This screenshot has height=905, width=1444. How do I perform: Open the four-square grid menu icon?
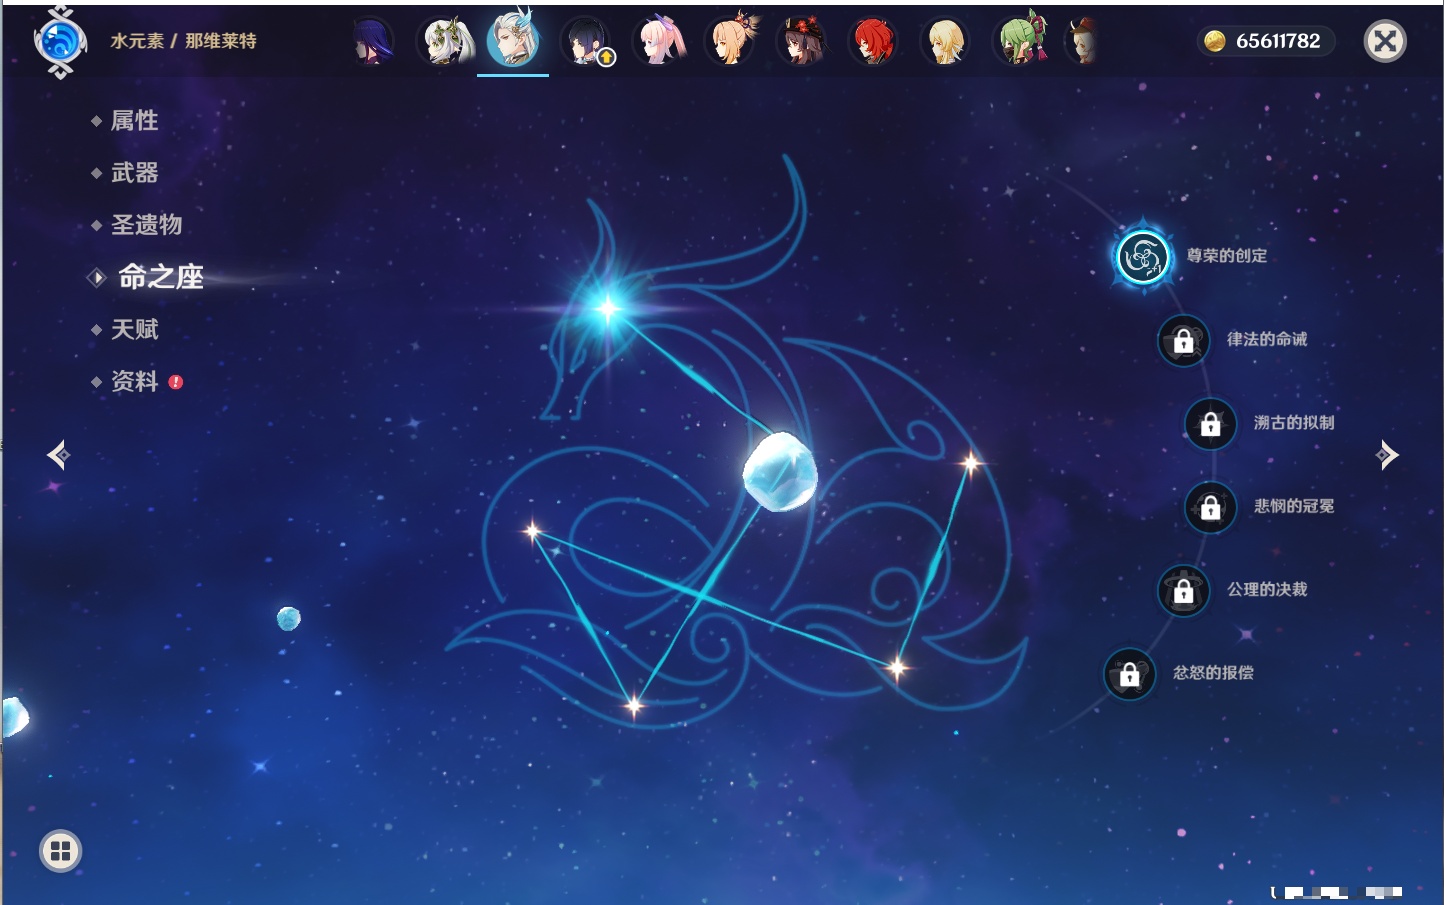tap(60, 851)
